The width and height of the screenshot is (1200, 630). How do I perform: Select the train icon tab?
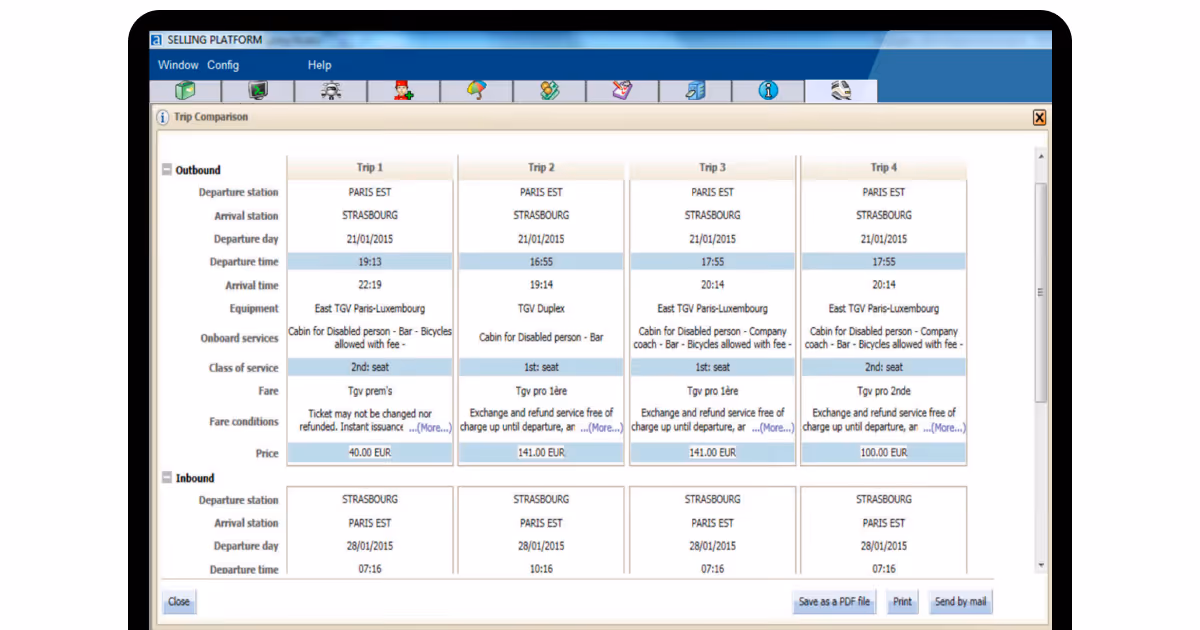841,91
